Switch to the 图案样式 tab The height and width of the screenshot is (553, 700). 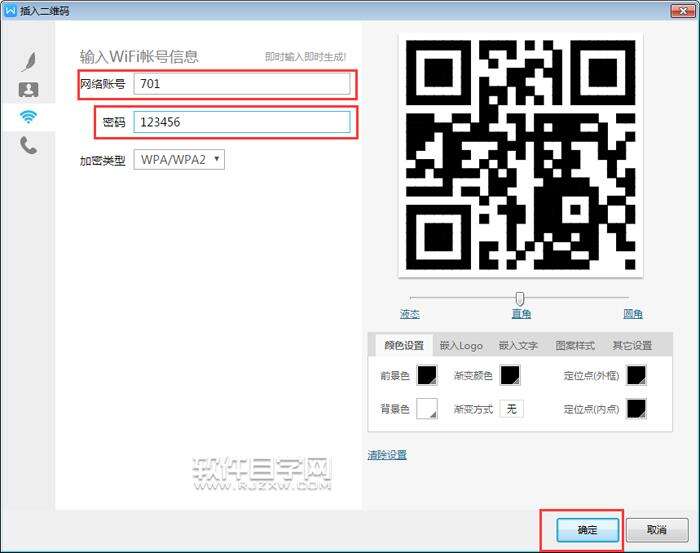tap(575, 345)
